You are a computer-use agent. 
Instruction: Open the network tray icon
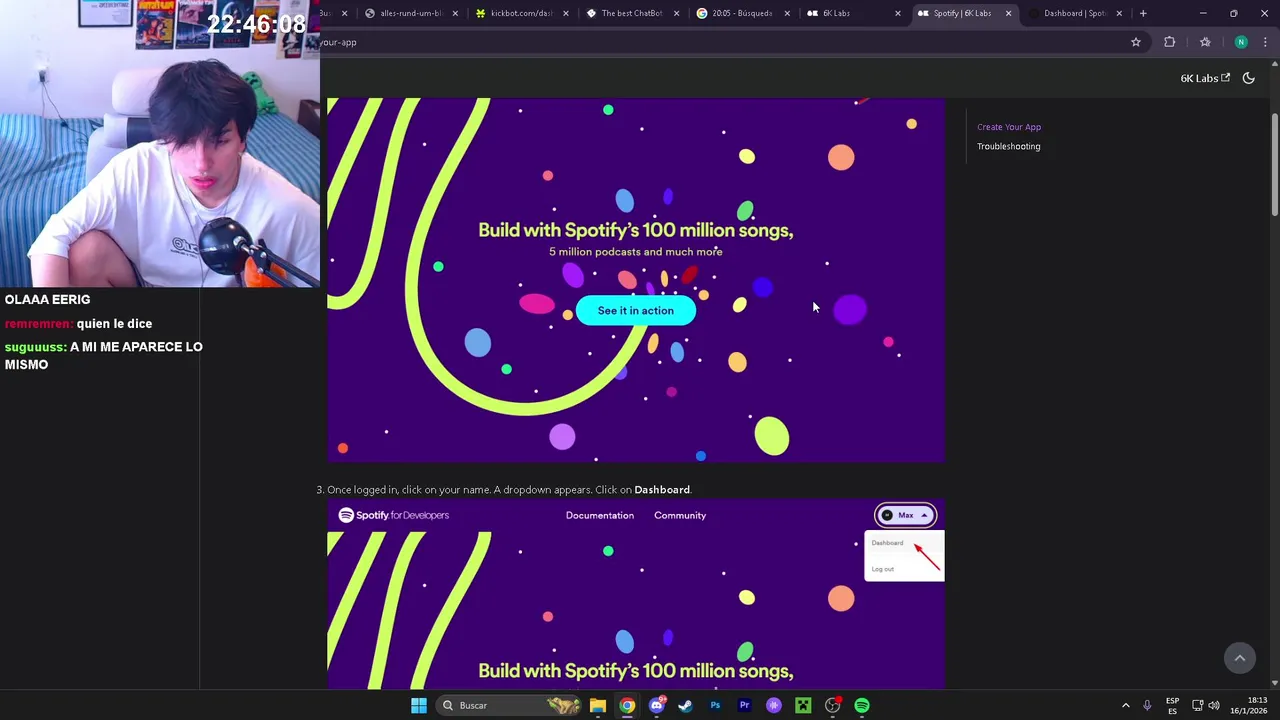(1198, 705)
